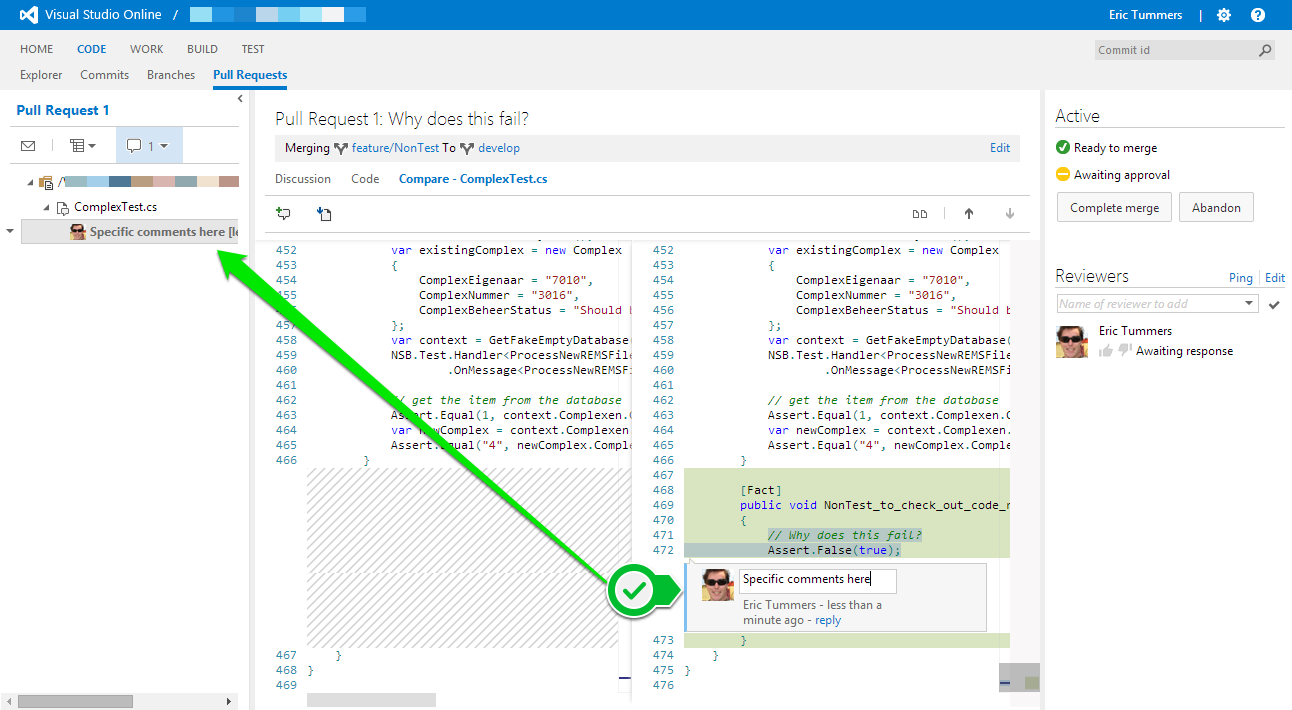Screen dimensions: 1292x710
Task: Click the Complete merge button
Action: pyautogui.click(x=1114, y=208)
